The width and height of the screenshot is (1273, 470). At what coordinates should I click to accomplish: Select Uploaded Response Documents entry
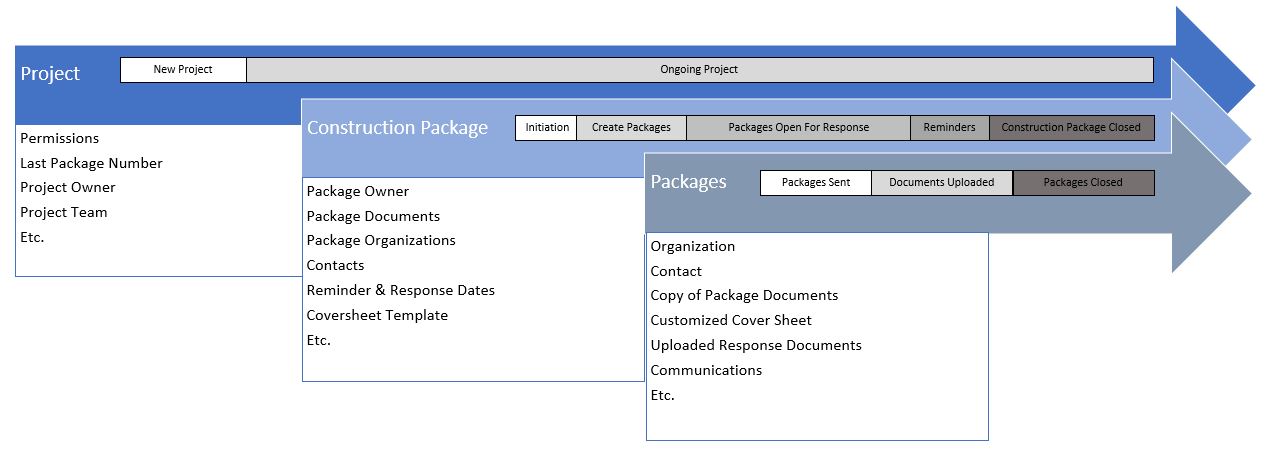pyautogui.click(x=756, y=345)
